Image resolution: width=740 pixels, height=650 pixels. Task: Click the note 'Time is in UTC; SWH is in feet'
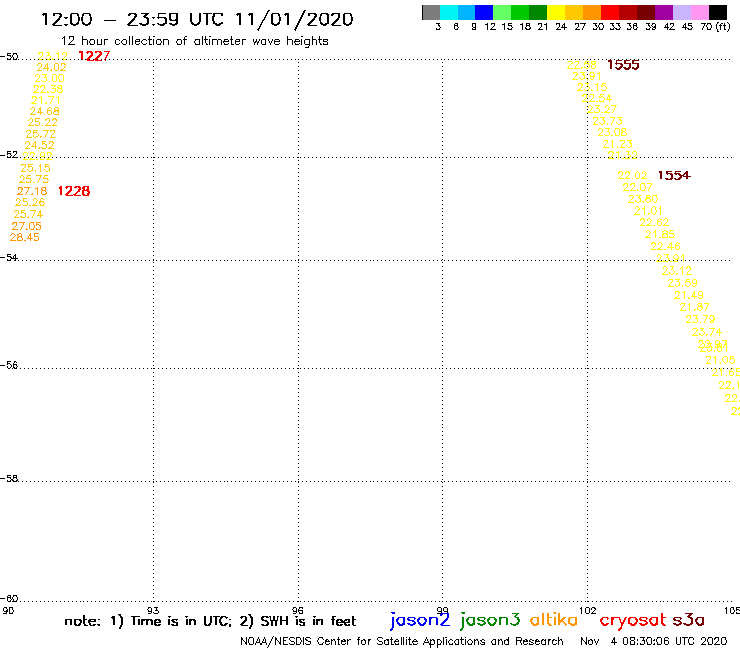click(x=210, y=621)
